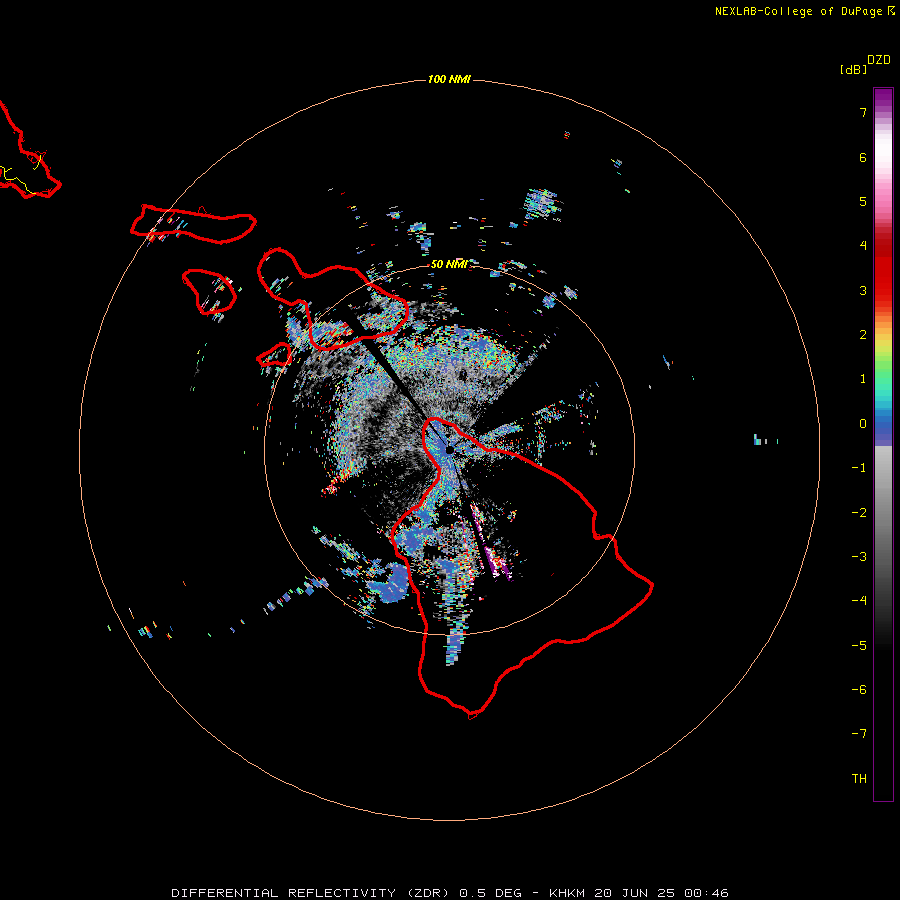Click the 0 value on the color scale
This screenshot has width=900, height=900.
(x=863, y=424)
